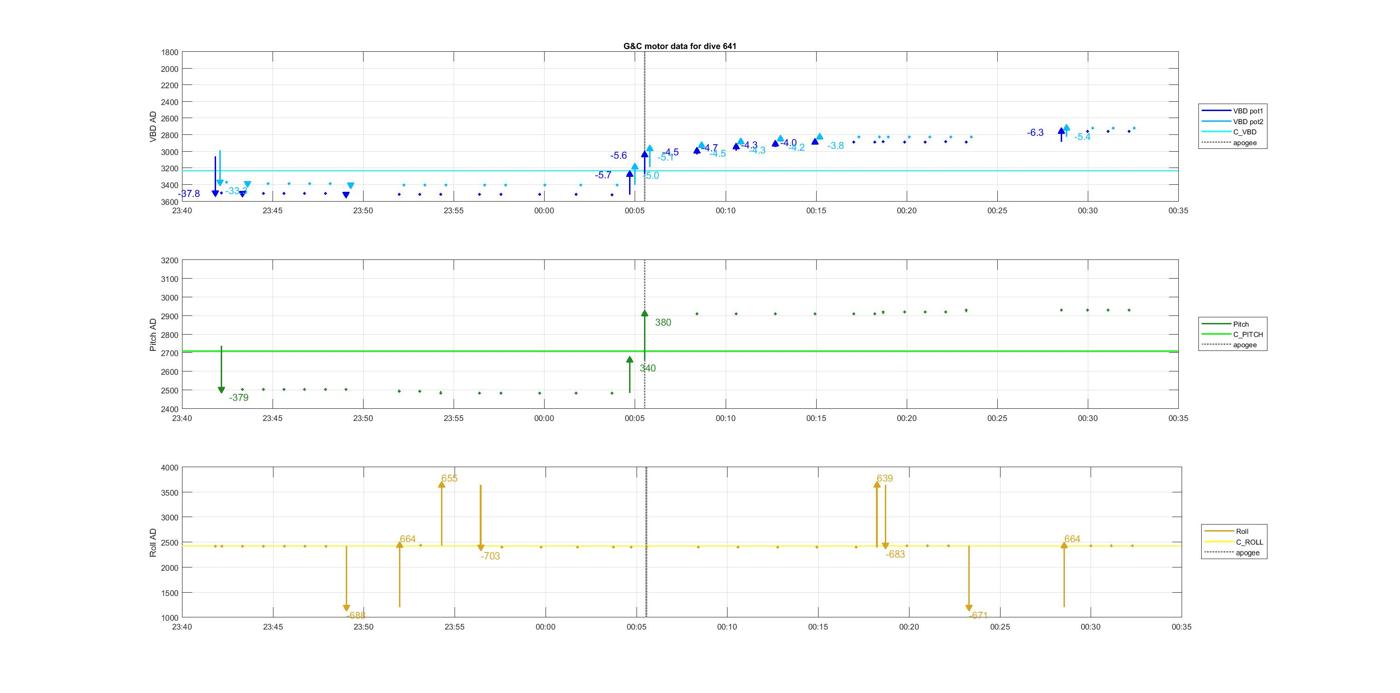Click the '-671' roll data label

979,616
